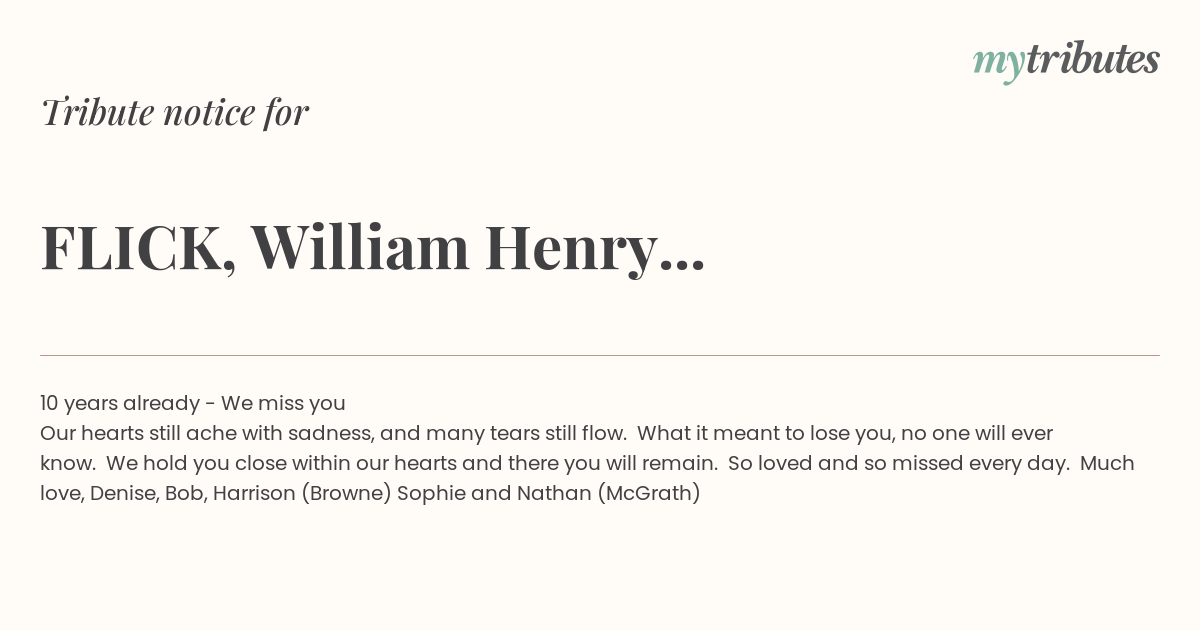Click 'What it meant to lose you'
The width and height of the screenshot is (1200, 630).
click(766, 433)
